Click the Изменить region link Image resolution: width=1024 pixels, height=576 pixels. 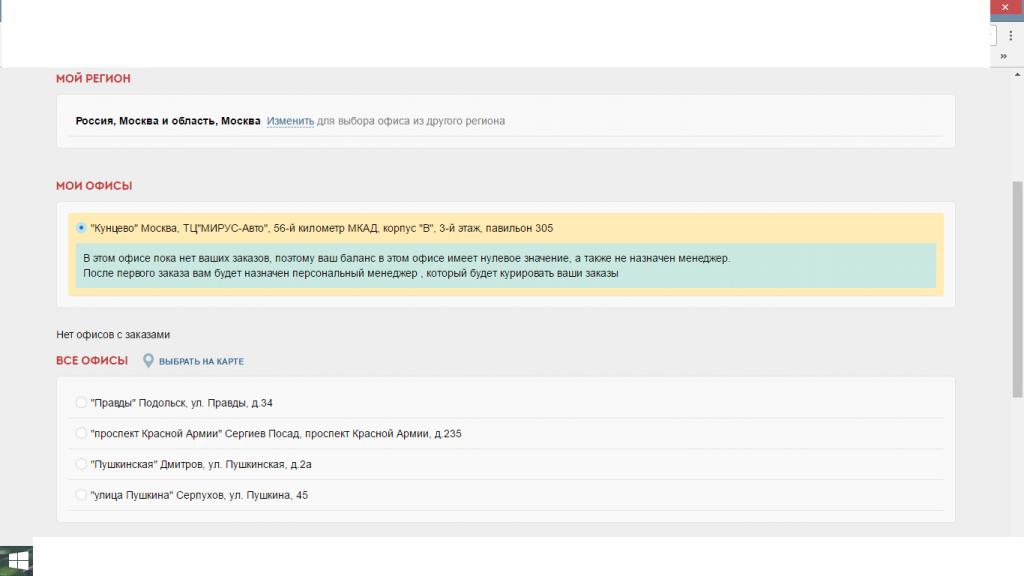click(x=290, y=121)
